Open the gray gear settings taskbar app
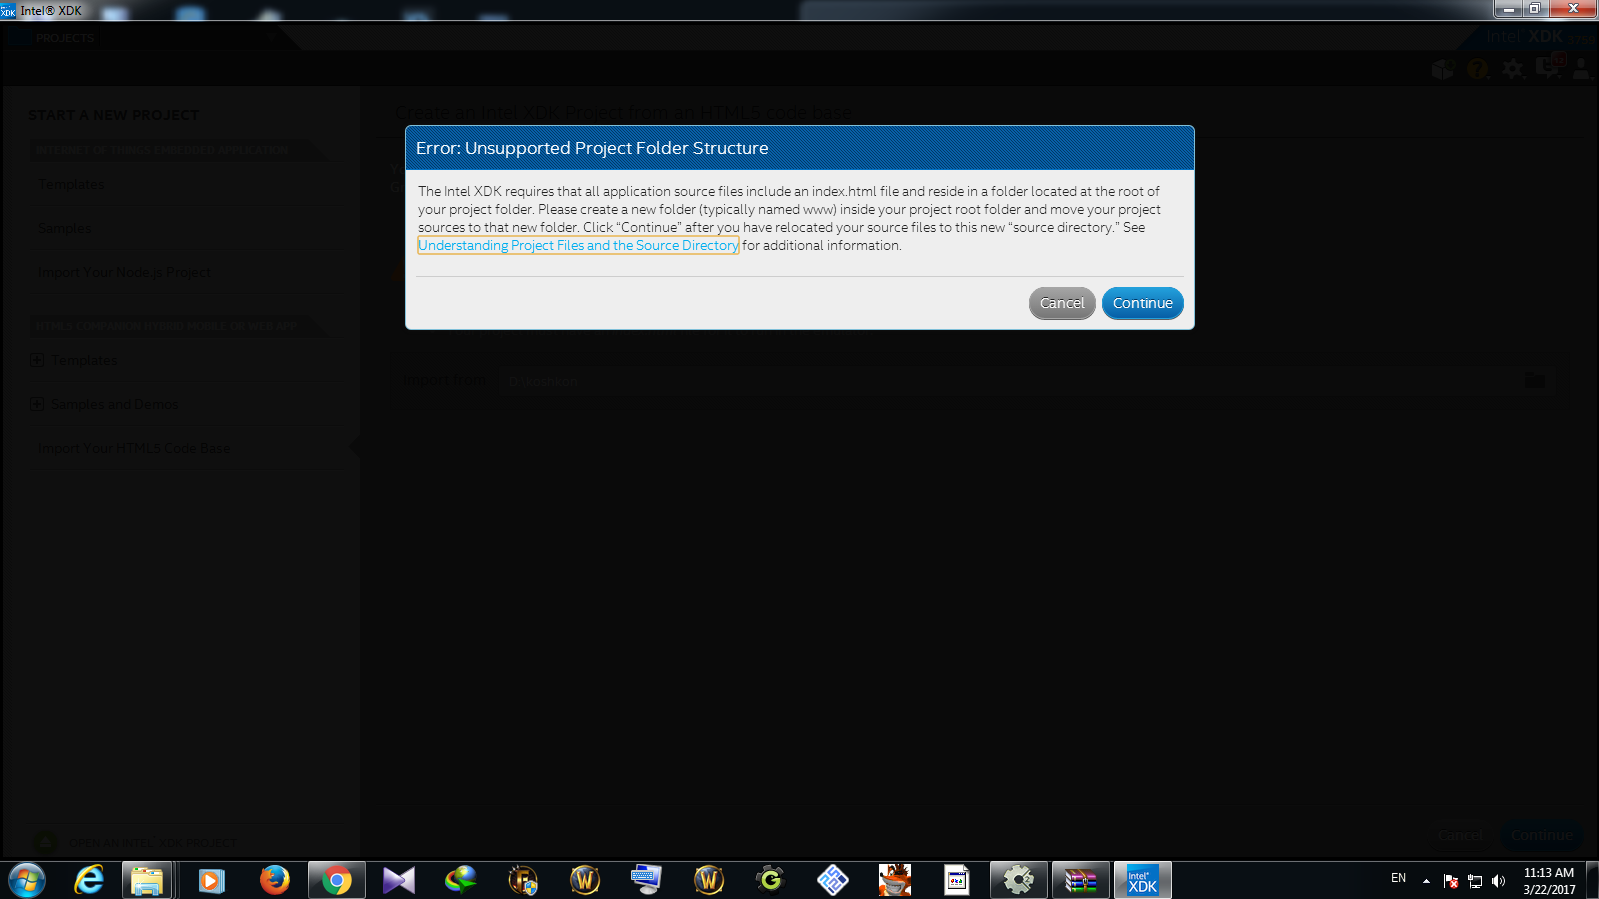This screenshot has width=1599, height=899. [1019, 880]
